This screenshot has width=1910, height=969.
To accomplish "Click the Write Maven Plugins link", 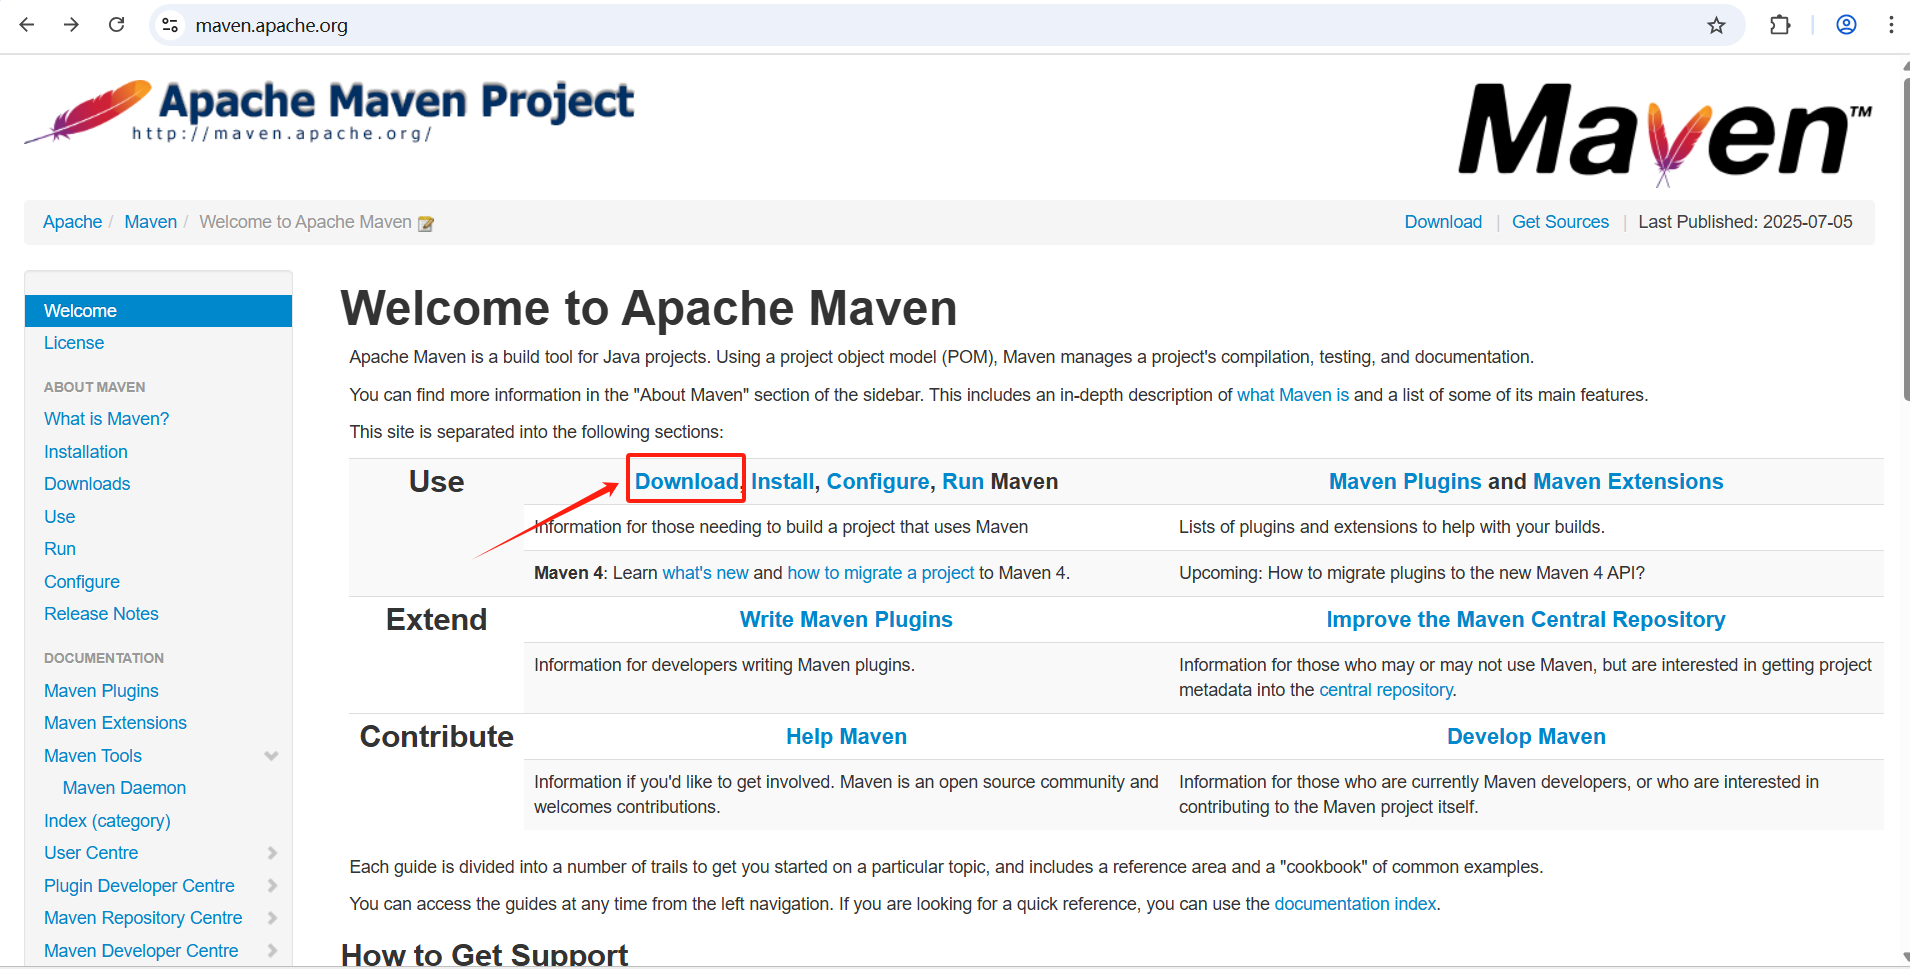I will [846, 619].
